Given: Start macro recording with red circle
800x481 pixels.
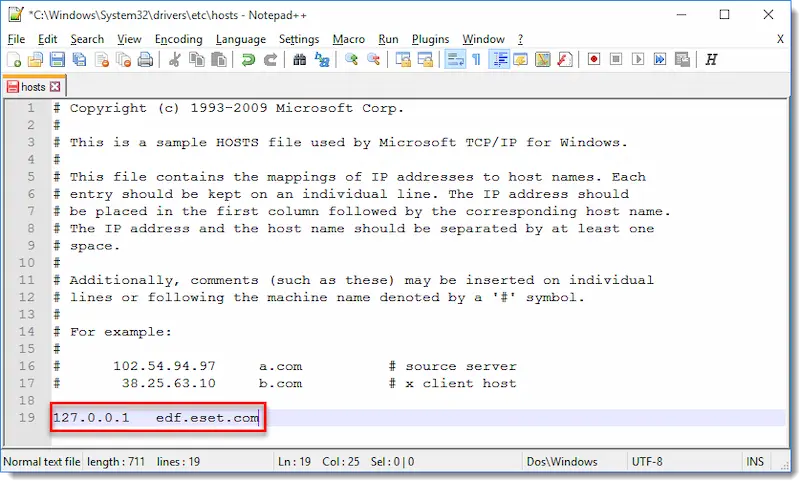Looking at the screenshot, I should pos(594,60).
